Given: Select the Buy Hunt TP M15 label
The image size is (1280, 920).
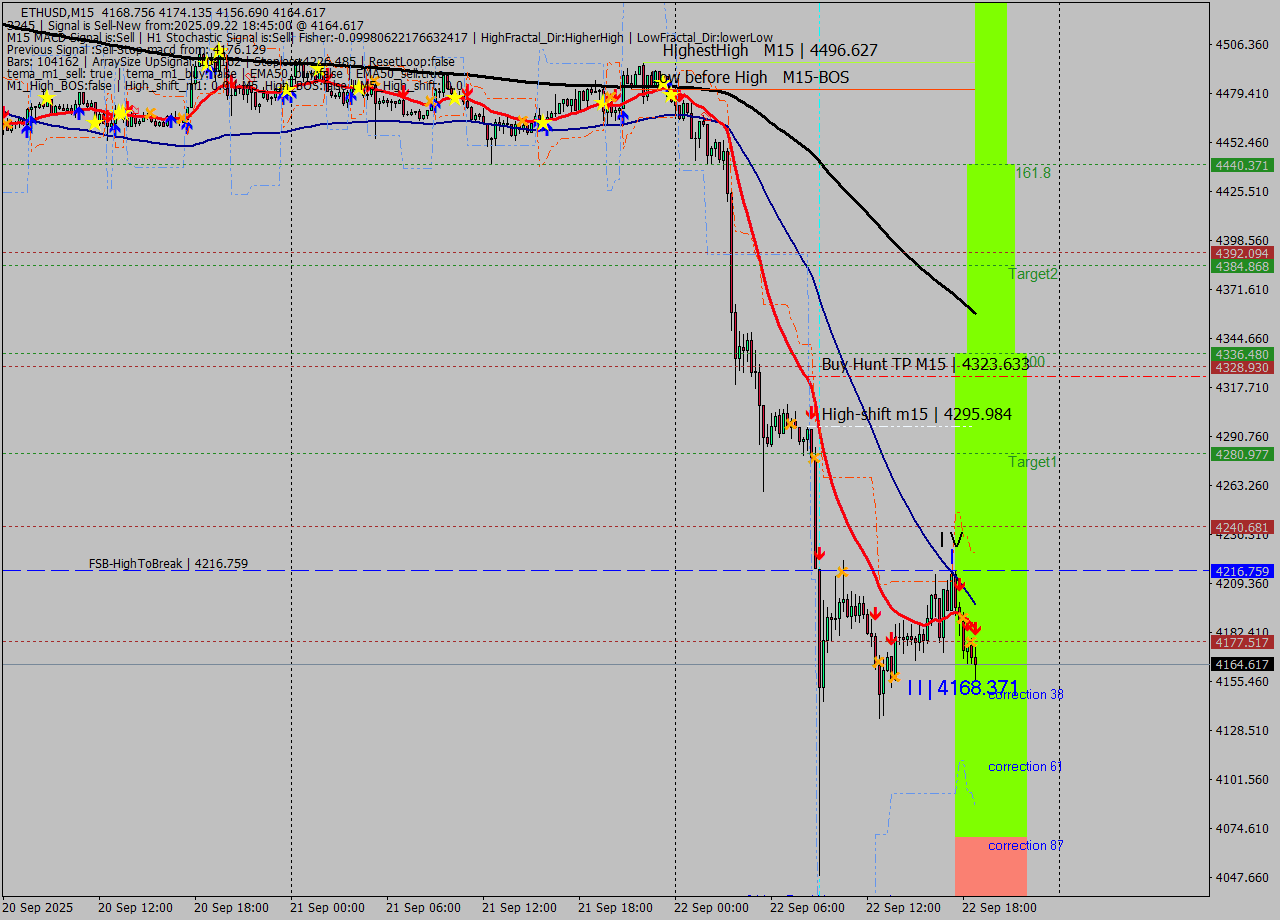Looking at the screenshot, I should click(x=924, y=365).
